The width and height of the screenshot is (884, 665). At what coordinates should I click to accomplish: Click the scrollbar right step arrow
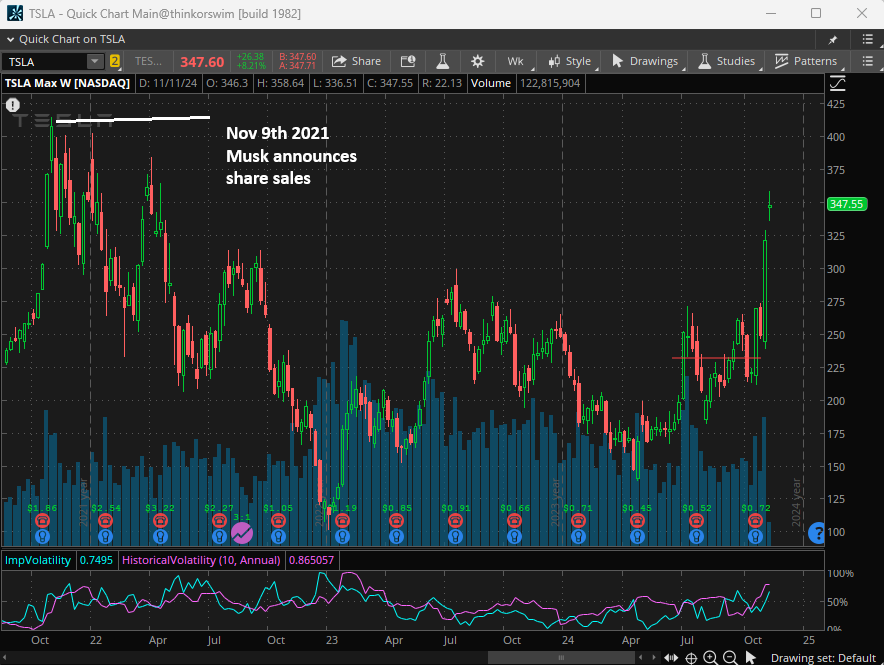653,658
